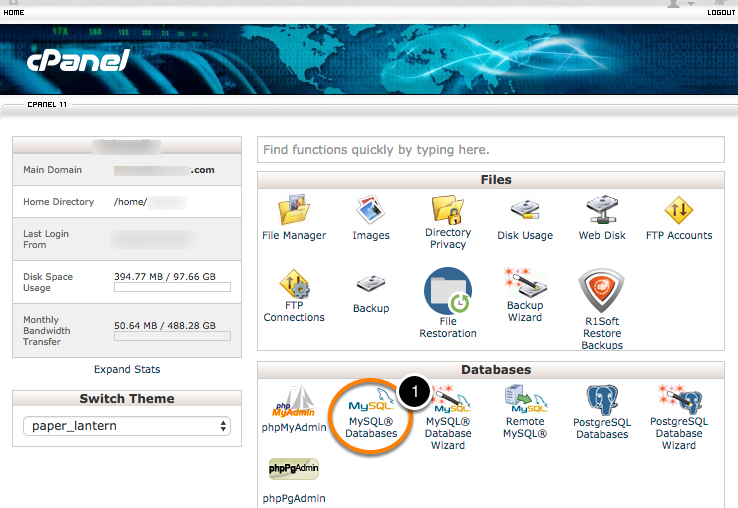This screenshot has height=508, width=738.
Task: Open the Remote MySQL icon
Action: (525, 399)
